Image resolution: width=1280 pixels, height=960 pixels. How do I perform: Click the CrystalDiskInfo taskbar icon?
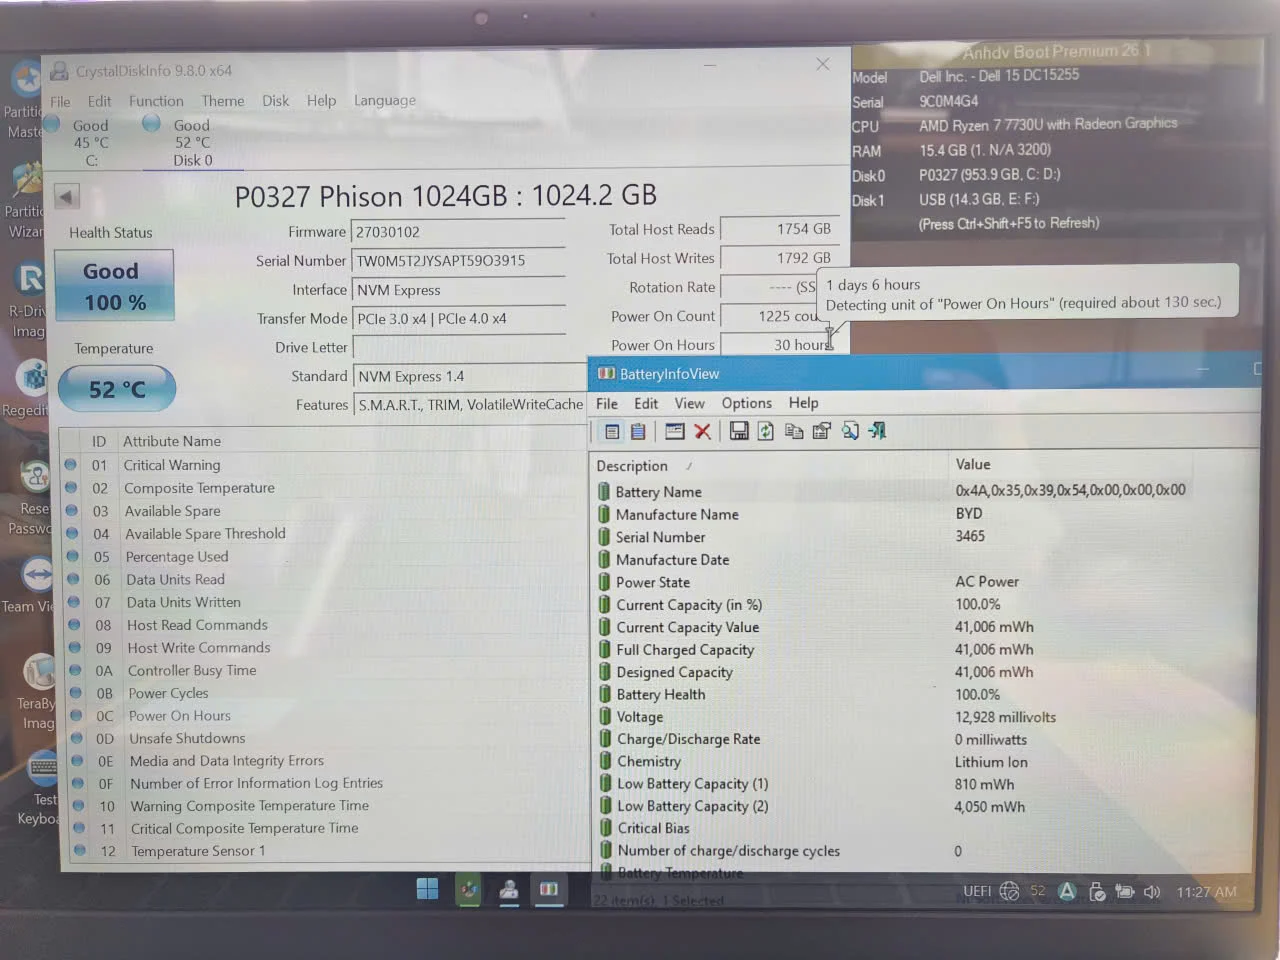point(509,889)
